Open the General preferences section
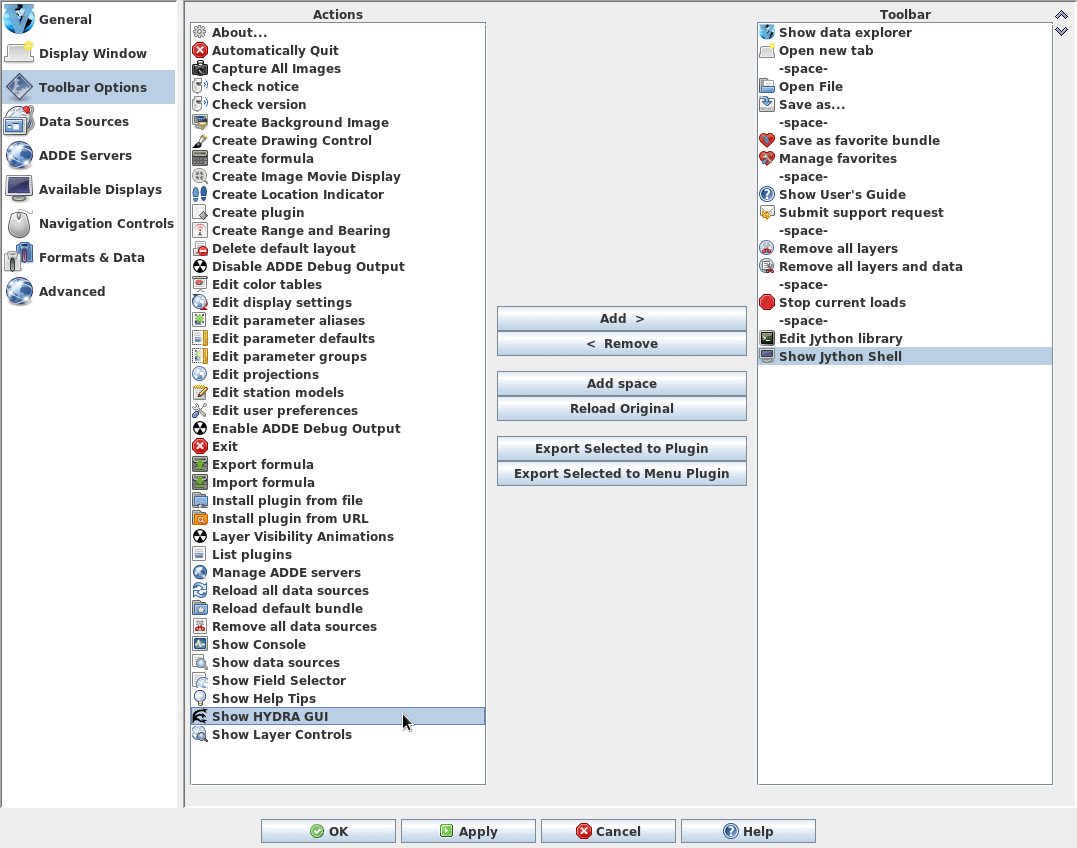1077x848 pixels. point(89,19)
